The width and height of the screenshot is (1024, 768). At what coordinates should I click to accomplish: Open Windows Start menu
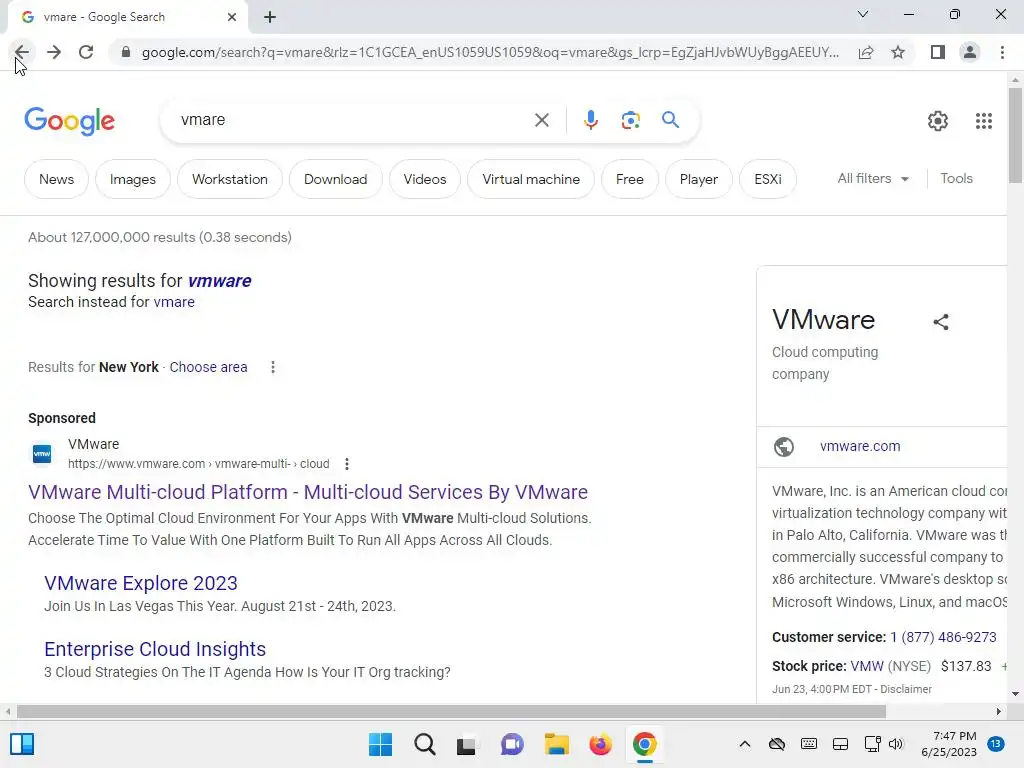pos(380,744)
